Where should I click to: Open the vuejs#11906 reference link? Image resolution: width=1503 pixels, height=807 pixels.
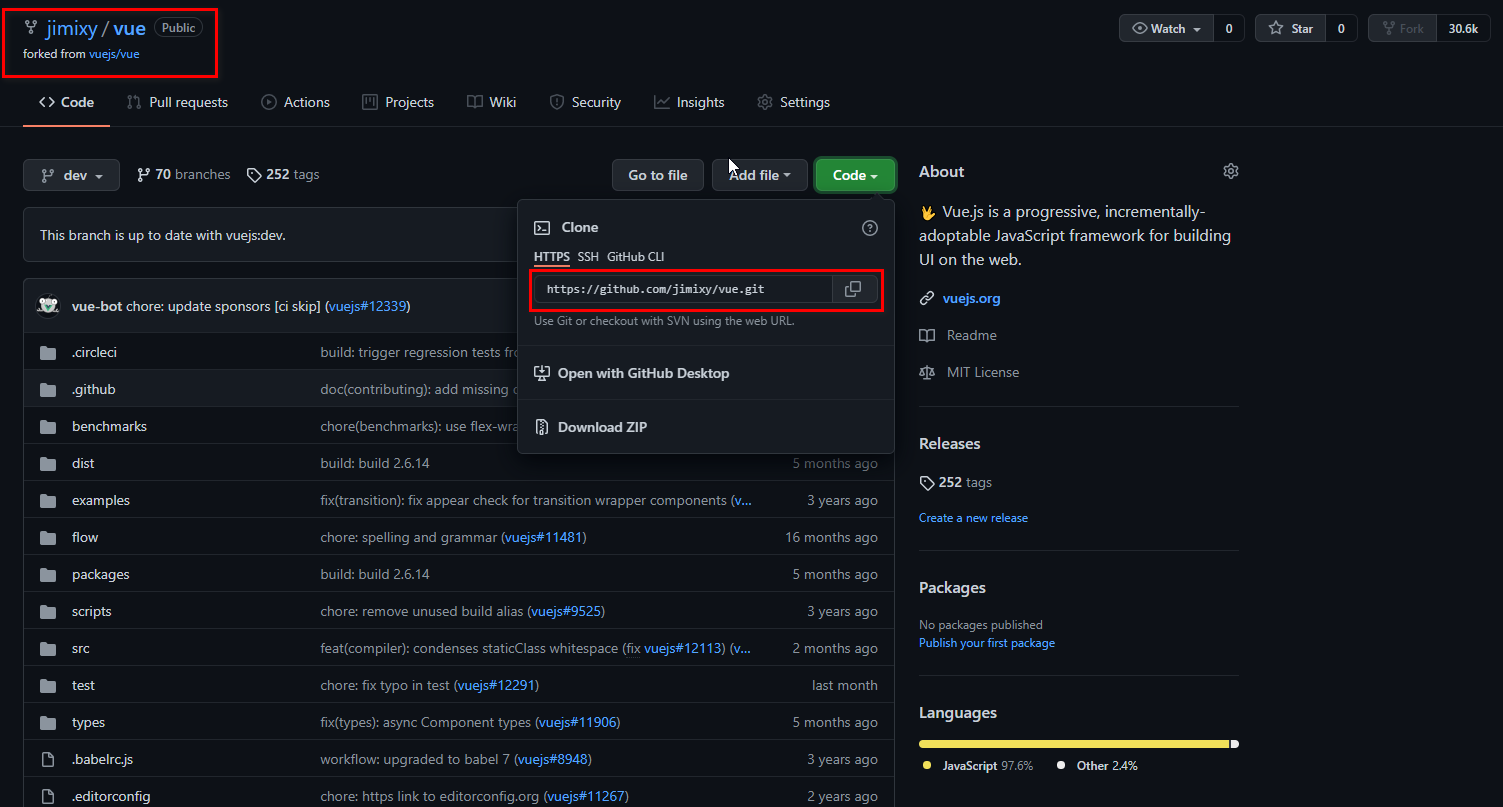(578, 722)
